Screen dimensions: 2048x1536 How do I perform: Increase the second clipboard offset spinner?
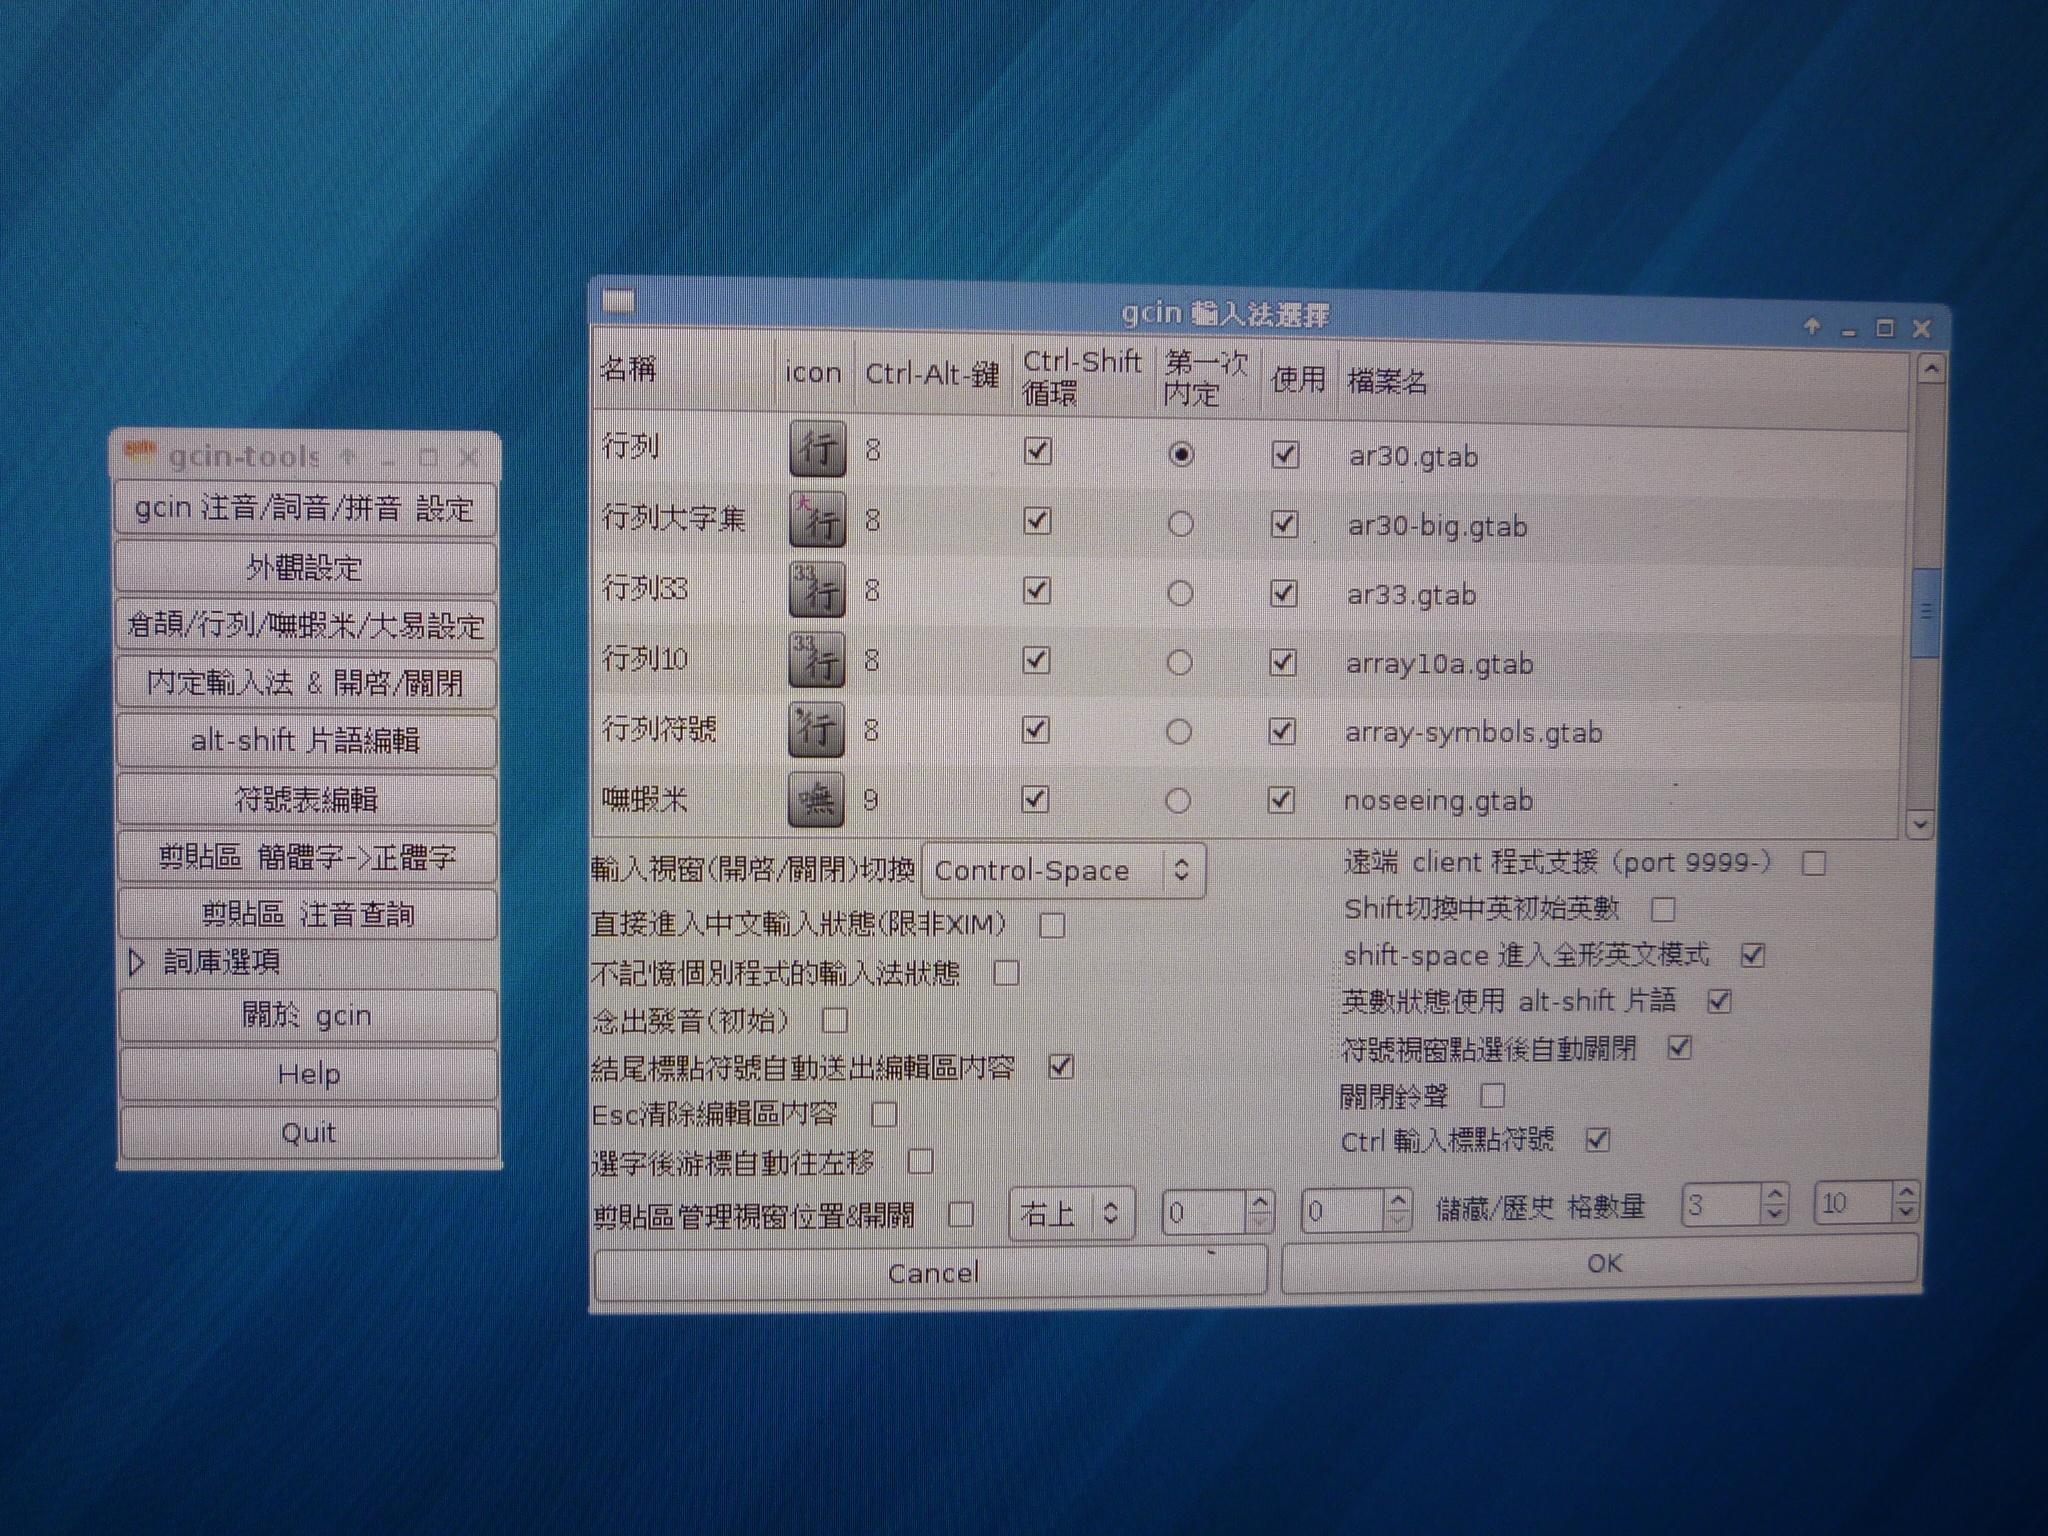tap(1398, 1199)
